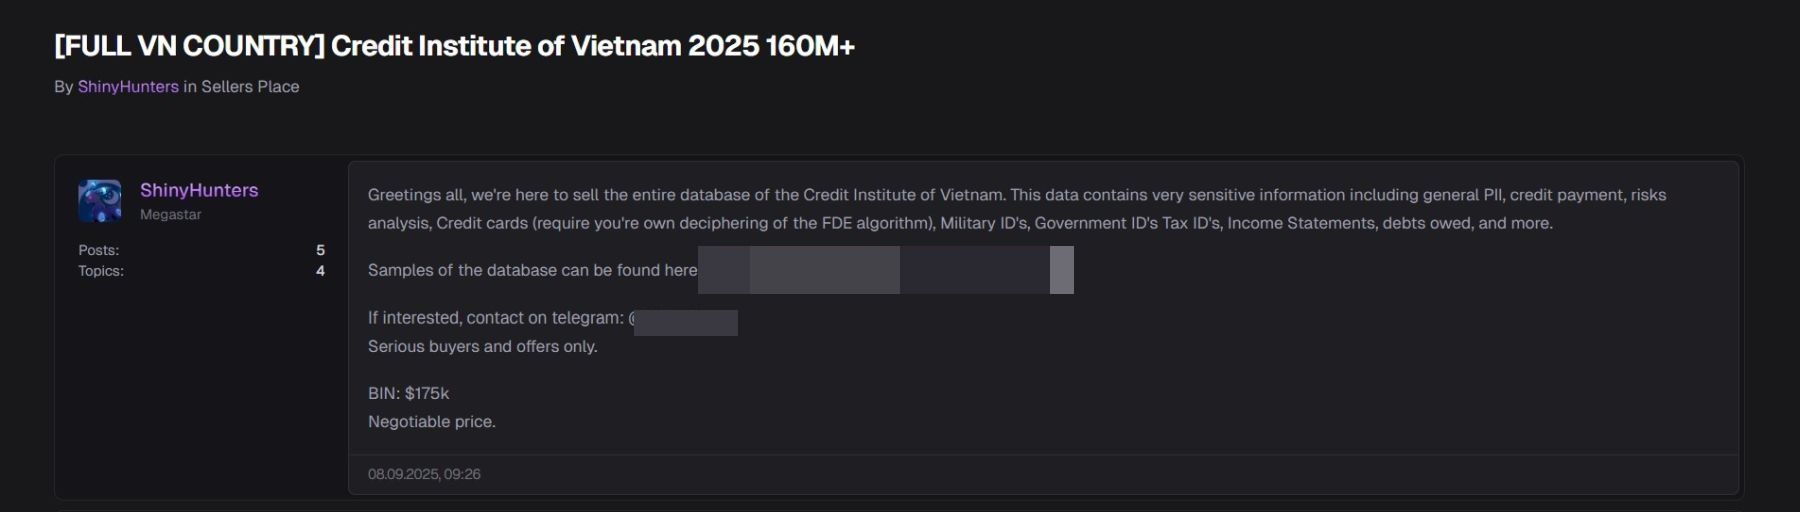Image resolution: width=1800 pixels, height=512 pixels.
Task: Click the "BIN: $175k" price line
Action: [x=408, y=394]
